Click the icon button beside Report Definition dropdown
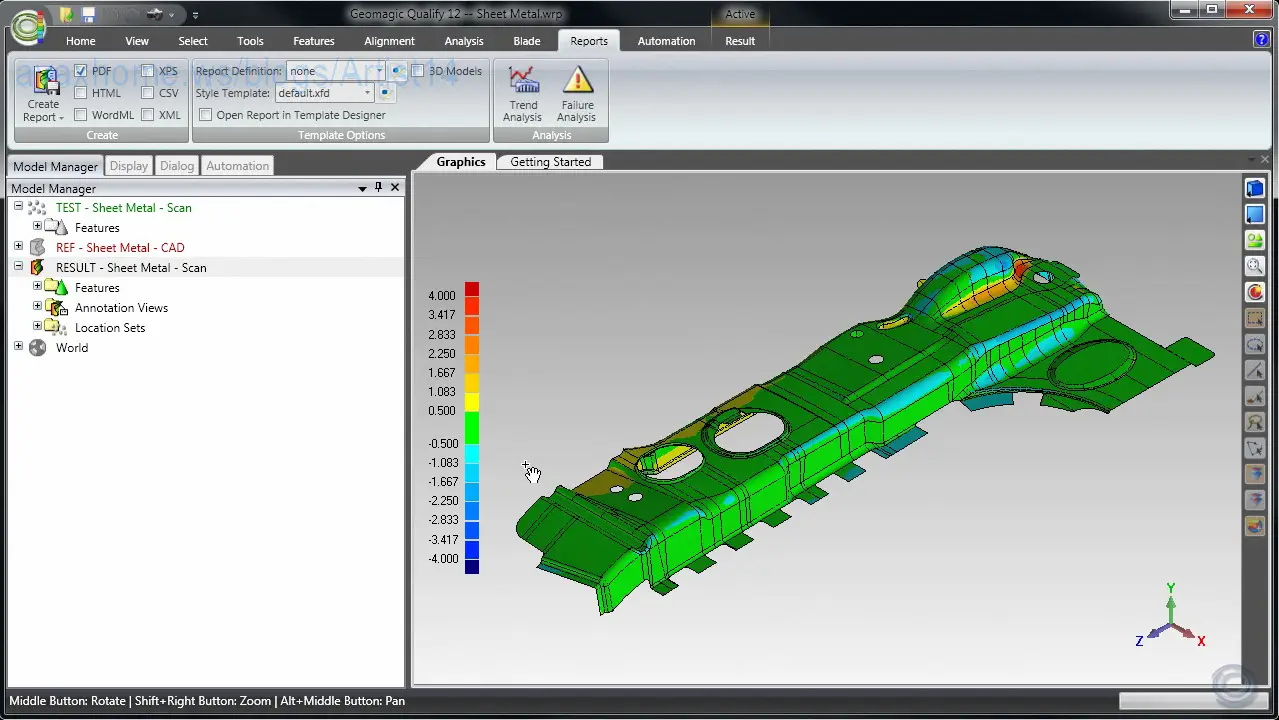 [x=398, y=71]
